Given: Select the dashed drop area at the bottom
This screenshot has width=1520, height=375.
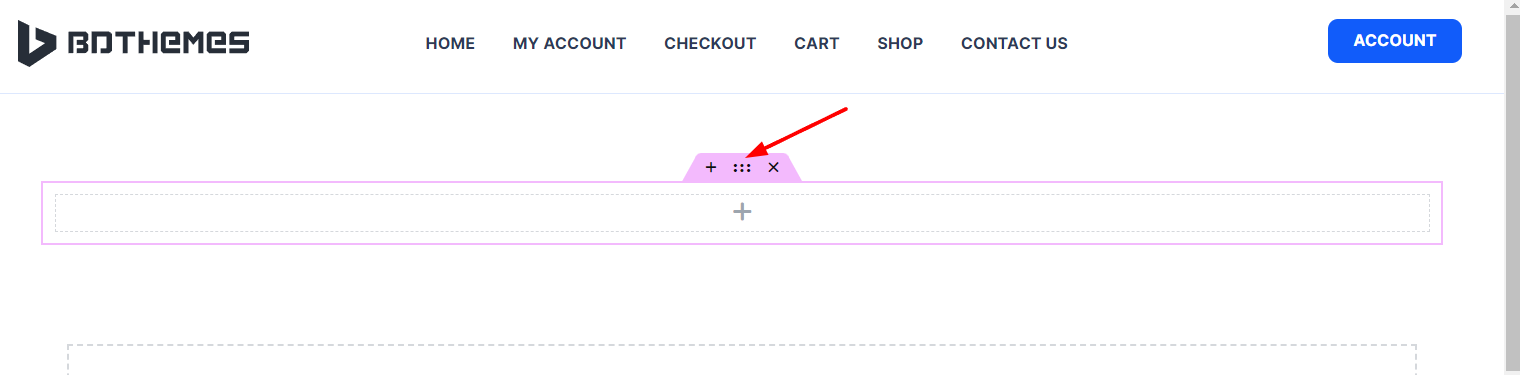Looking at the screenshot, I should (742, 360).
